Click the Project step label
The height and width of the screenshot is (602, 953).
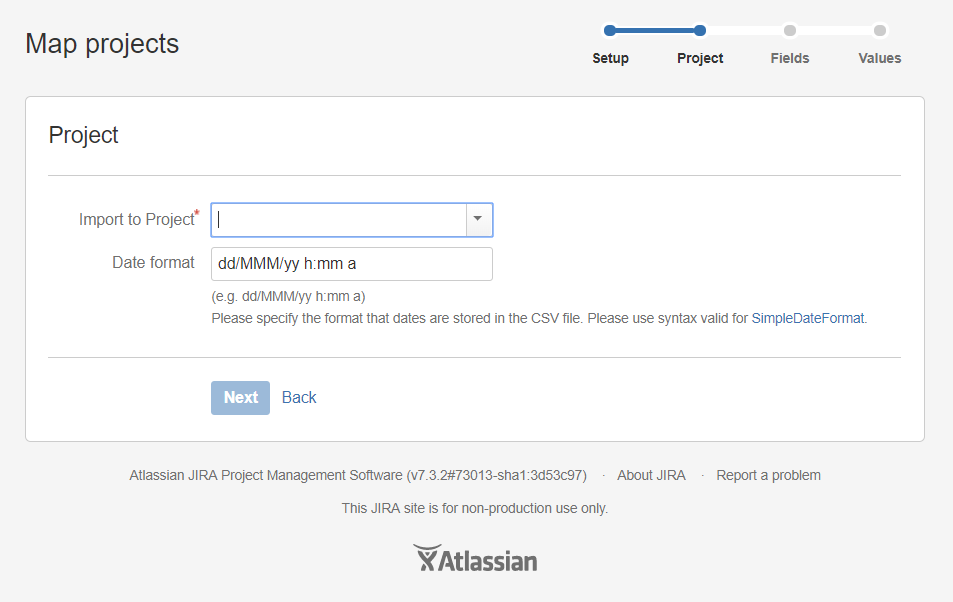point(700,58)
